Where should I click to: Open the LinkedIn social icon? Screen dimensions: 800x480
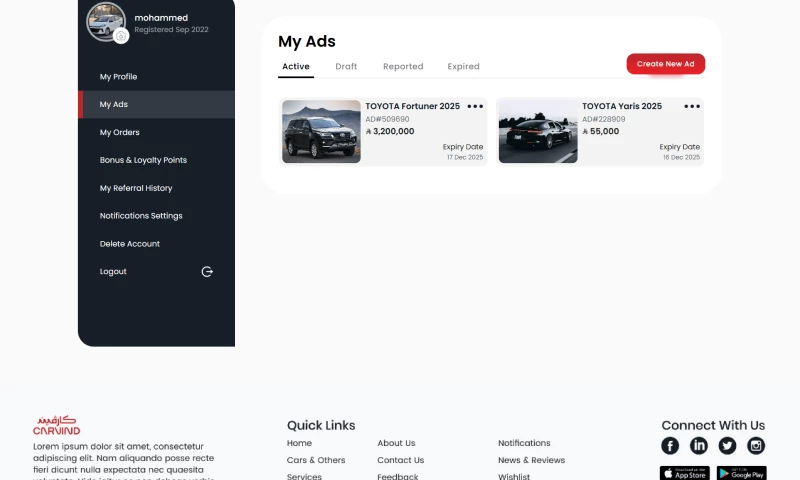[699, 446]
